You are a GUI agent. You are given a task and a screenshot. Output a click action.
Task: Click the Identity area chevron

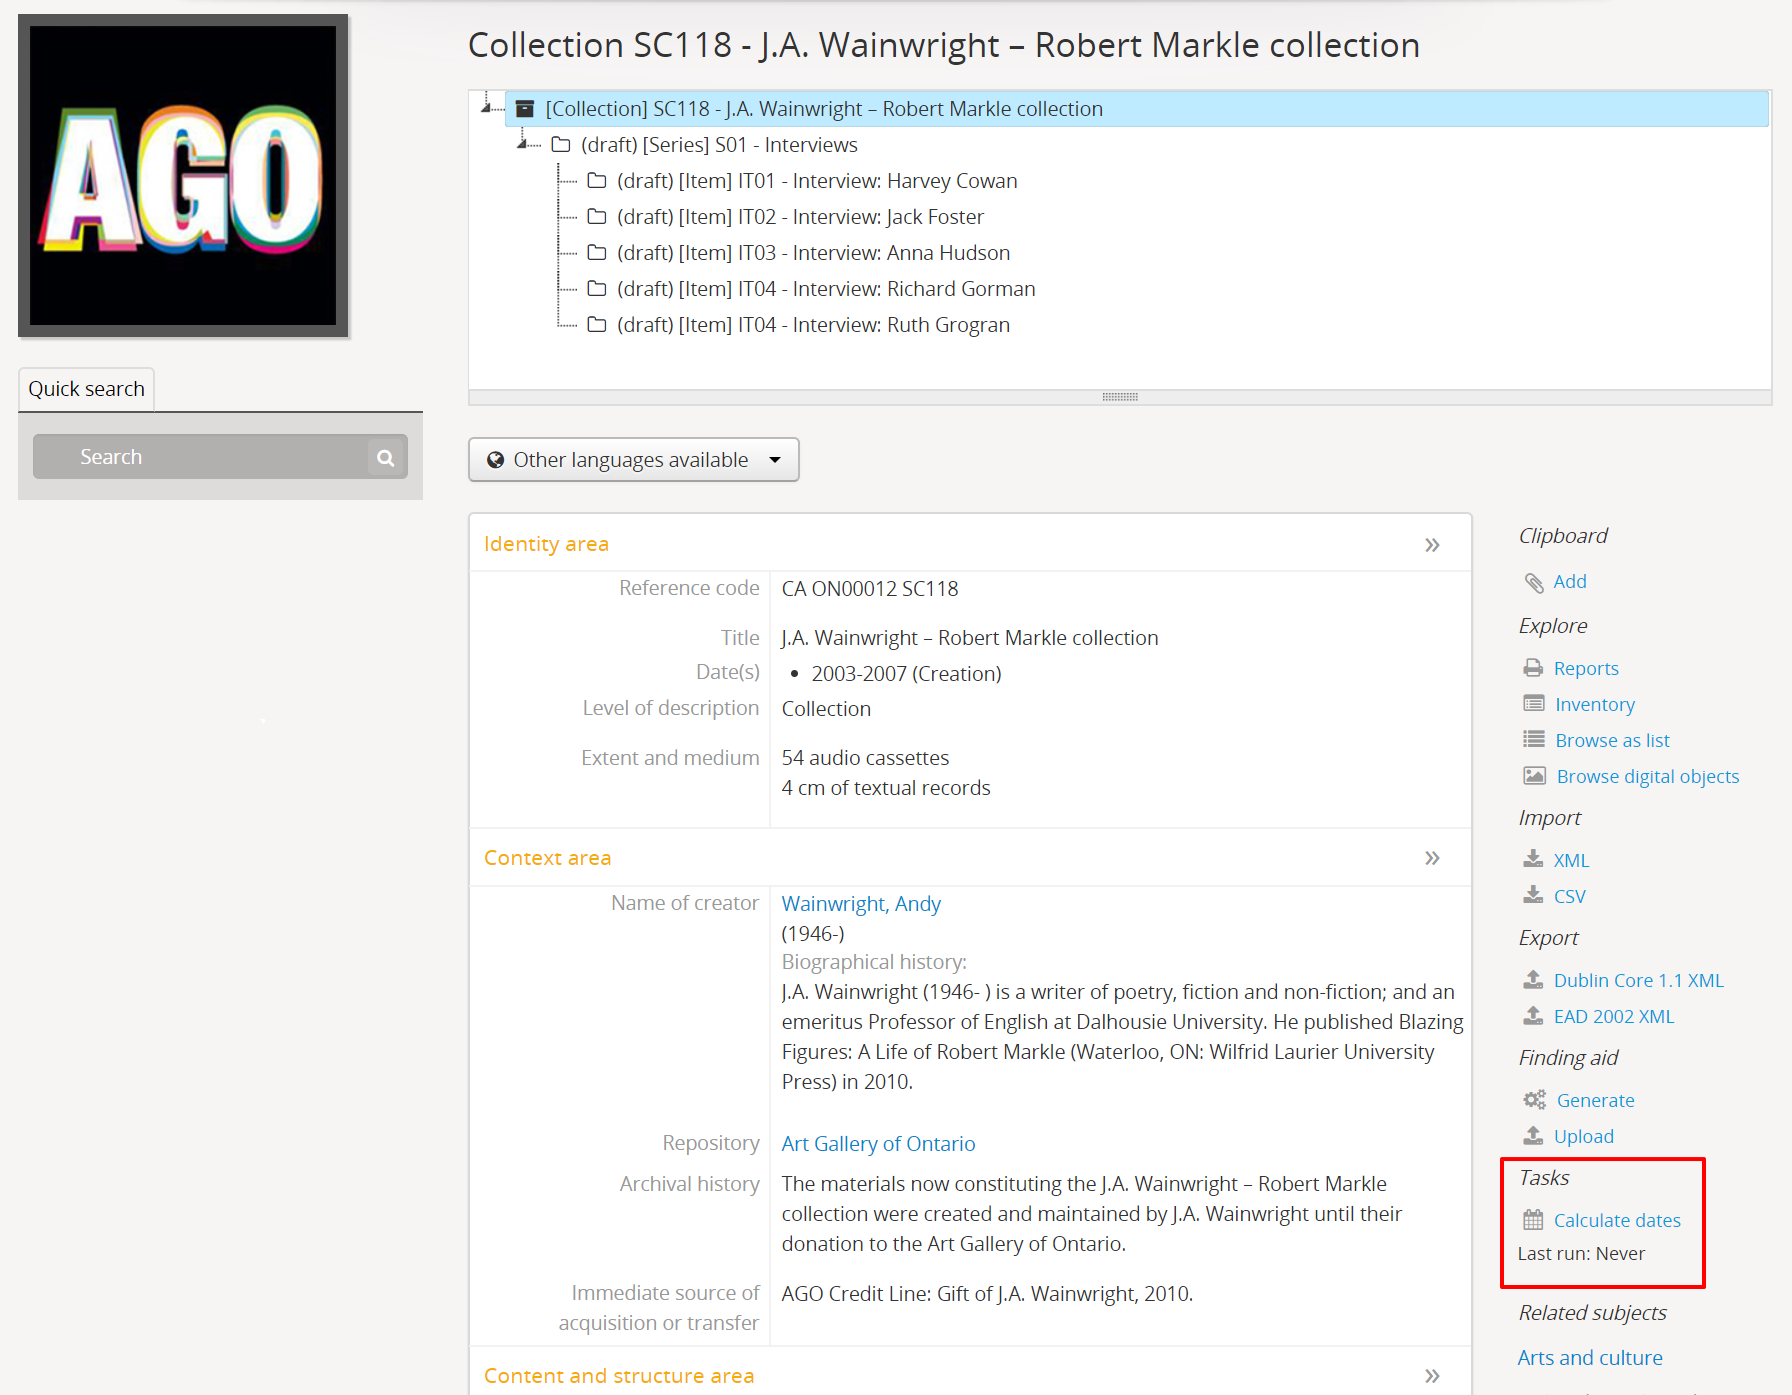pos(1432,545)
